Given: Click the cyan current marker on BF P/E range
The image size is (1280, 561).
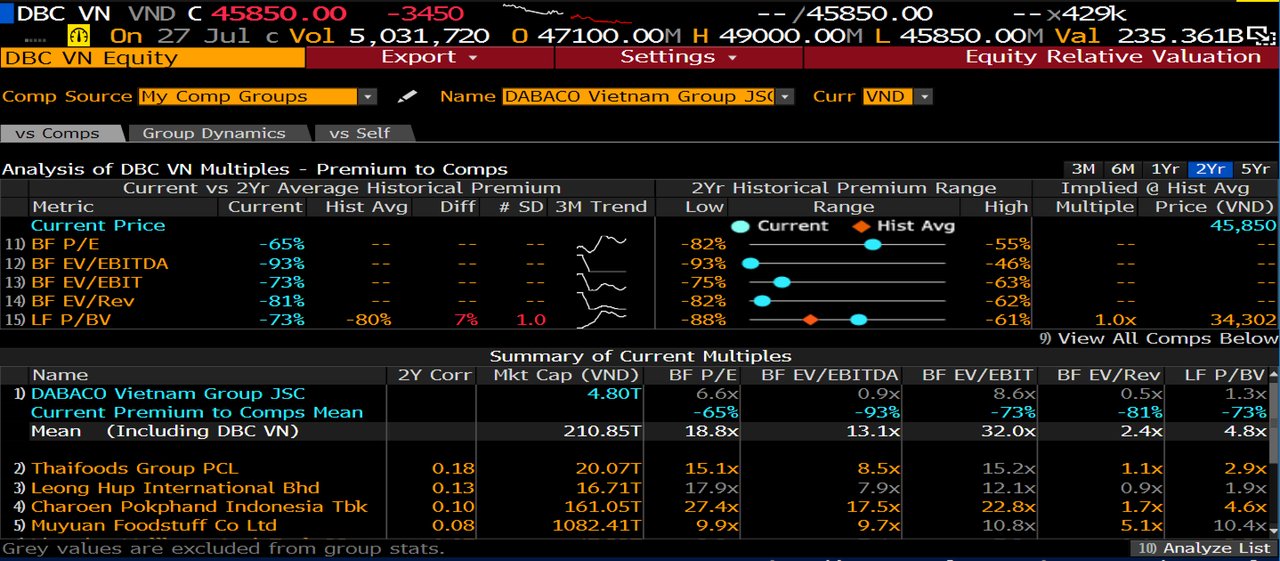Looking at the screenshot, I should [x=872, y=244].
